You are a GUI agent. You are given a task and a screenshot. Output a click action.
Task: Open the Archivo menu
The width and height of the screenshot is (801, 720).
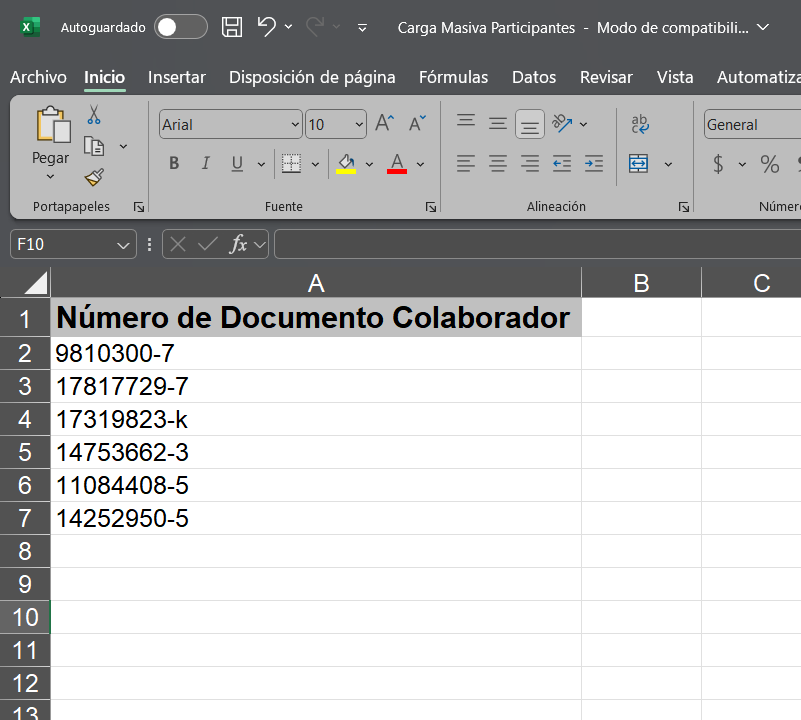point(38,77)
